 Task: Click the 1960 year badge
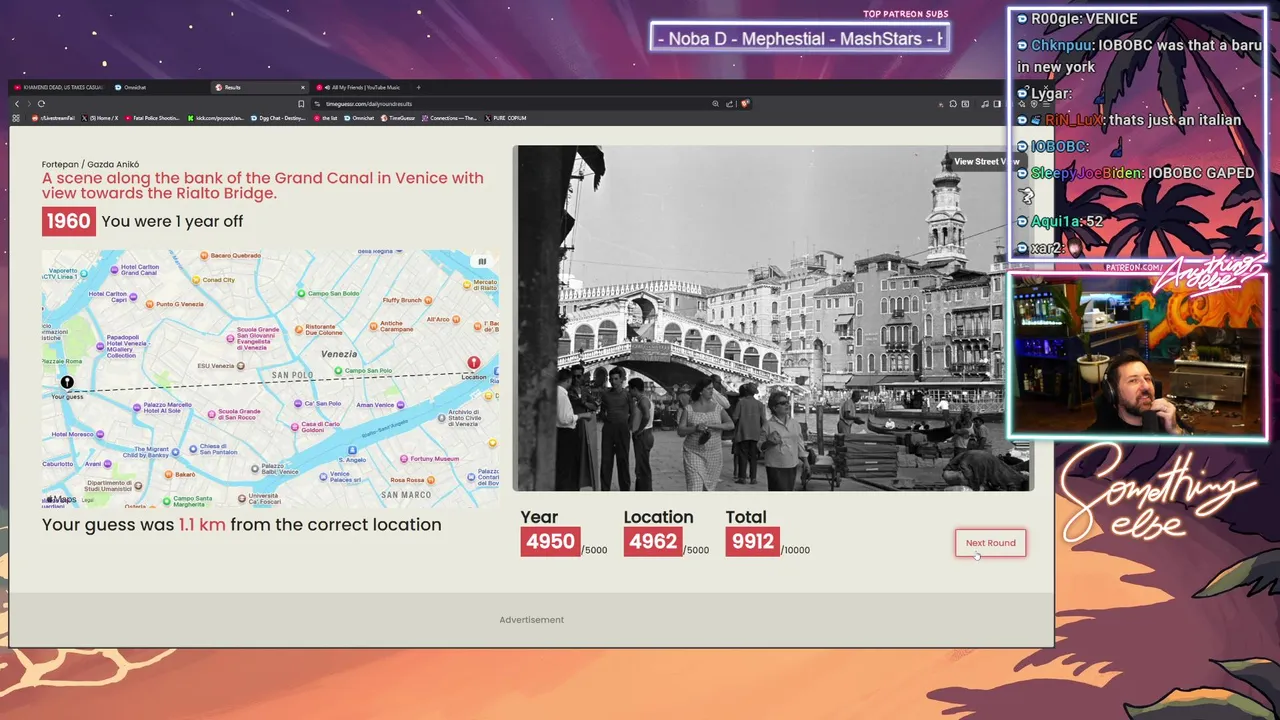click(x=68, y=221)
